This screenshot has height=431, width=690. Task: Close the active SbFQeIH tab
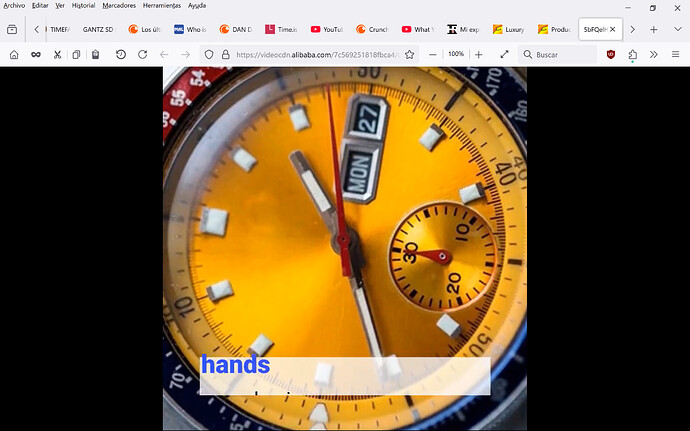coord(613,29)
